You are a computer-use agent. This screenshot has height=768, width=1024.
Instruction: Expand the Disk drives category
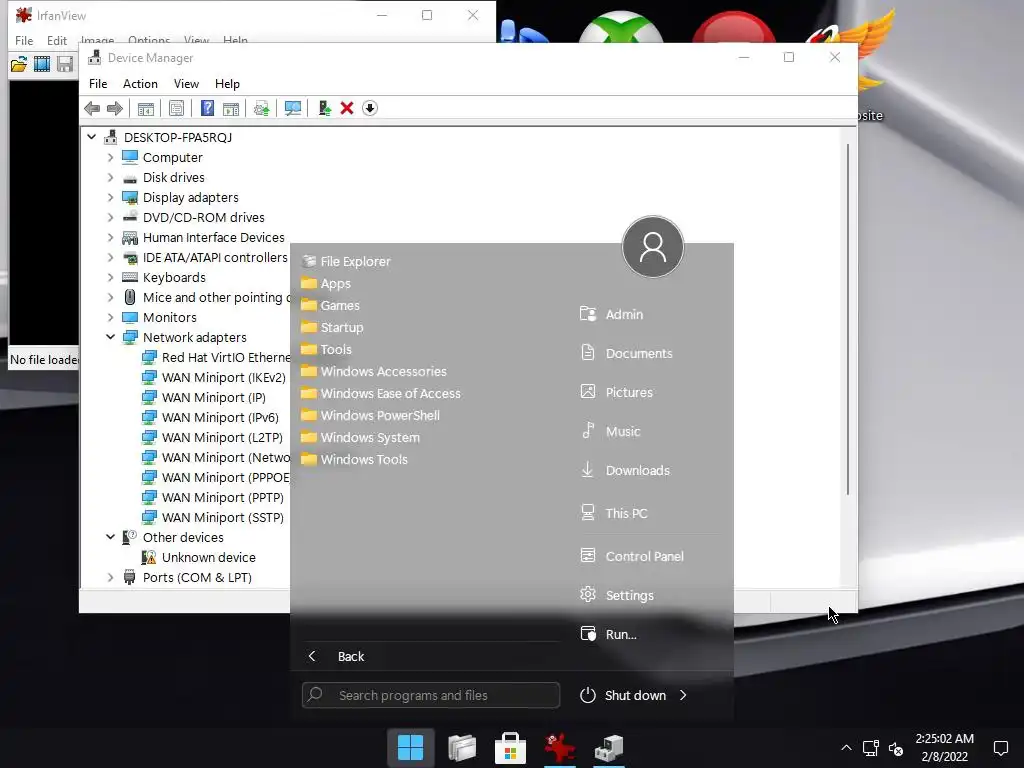[110, 178]
